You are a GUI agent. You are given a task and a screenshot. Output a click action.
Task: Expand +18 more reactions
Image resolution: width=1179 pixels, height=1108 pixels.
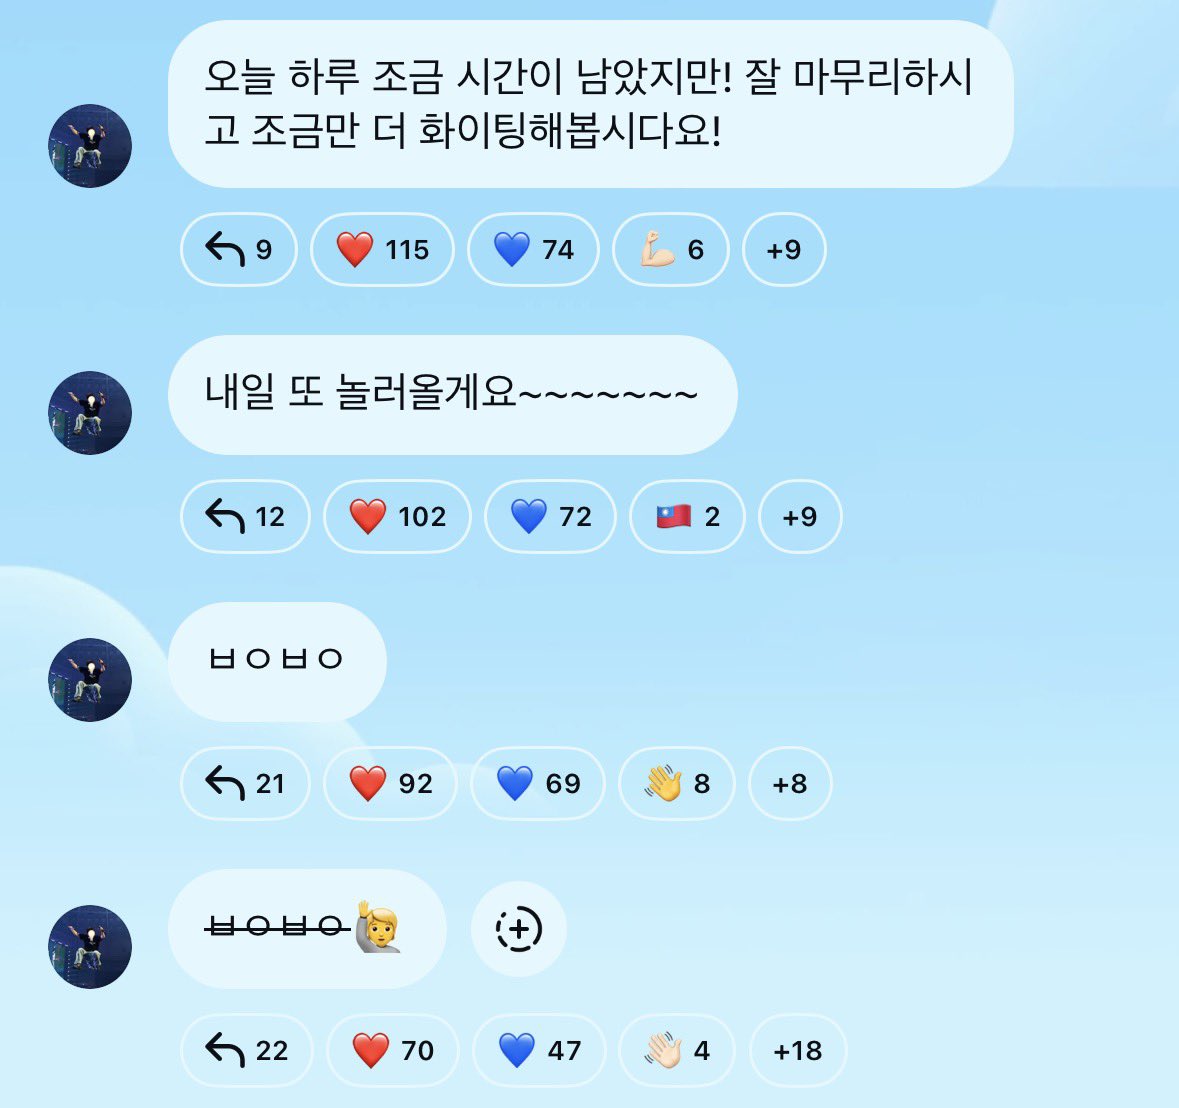click(798, 1050)
